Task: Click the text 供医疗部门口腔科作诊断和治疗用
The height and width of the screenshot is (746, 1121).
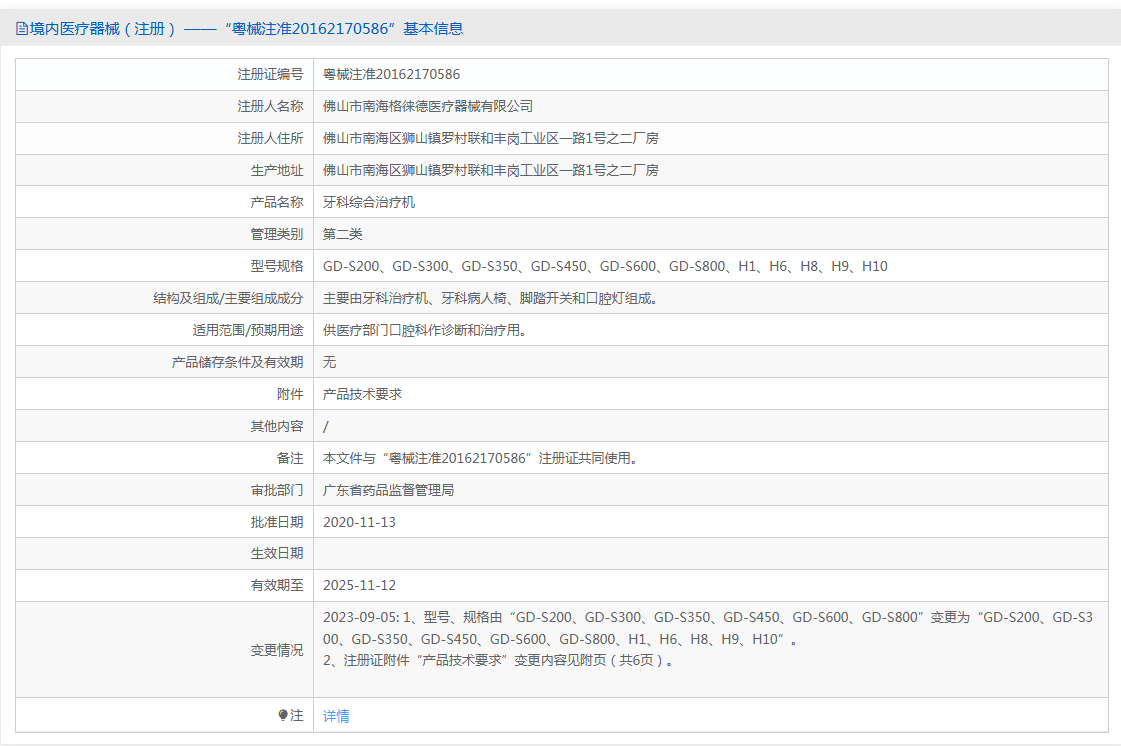Action: (x=425, y=330)
